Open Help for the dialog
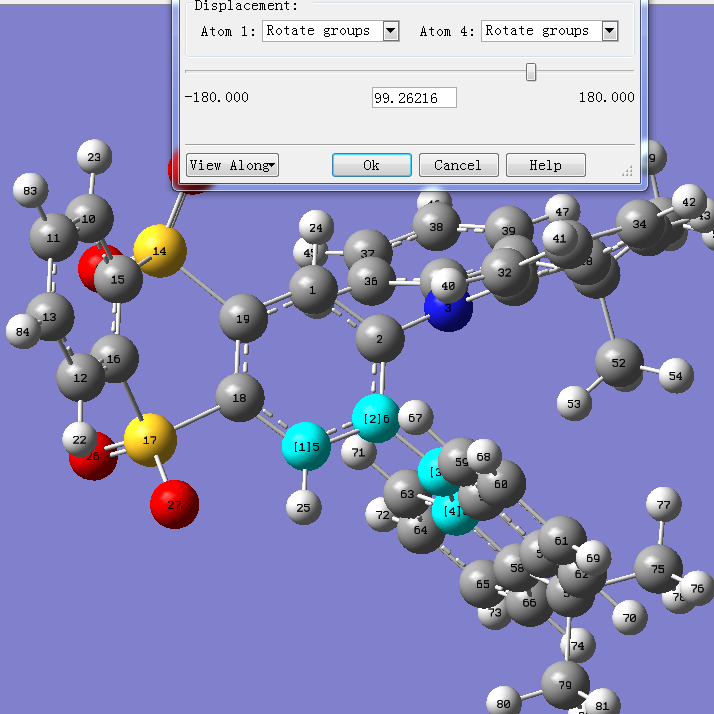Screen dimensions: 714x714 (x=546, y=165)
